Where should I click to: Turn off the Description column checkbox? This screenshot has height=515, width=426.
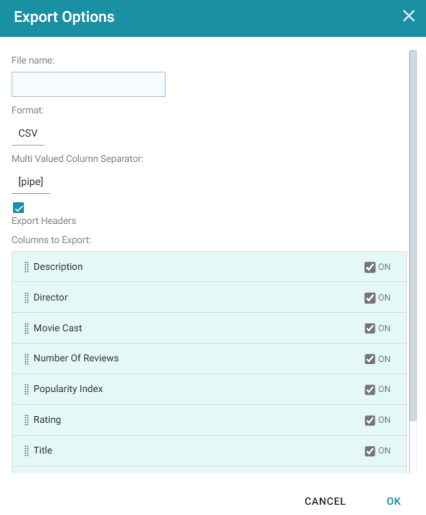coord(370,267)
